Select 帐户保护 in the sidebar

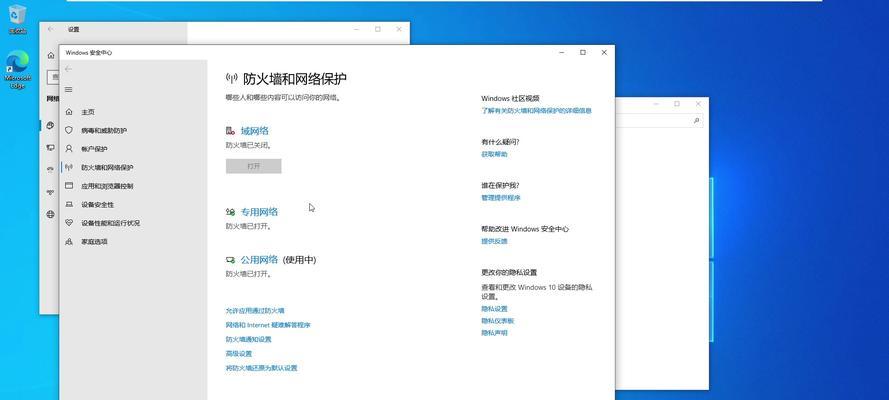pyautogui.click(x=94, y=149)
